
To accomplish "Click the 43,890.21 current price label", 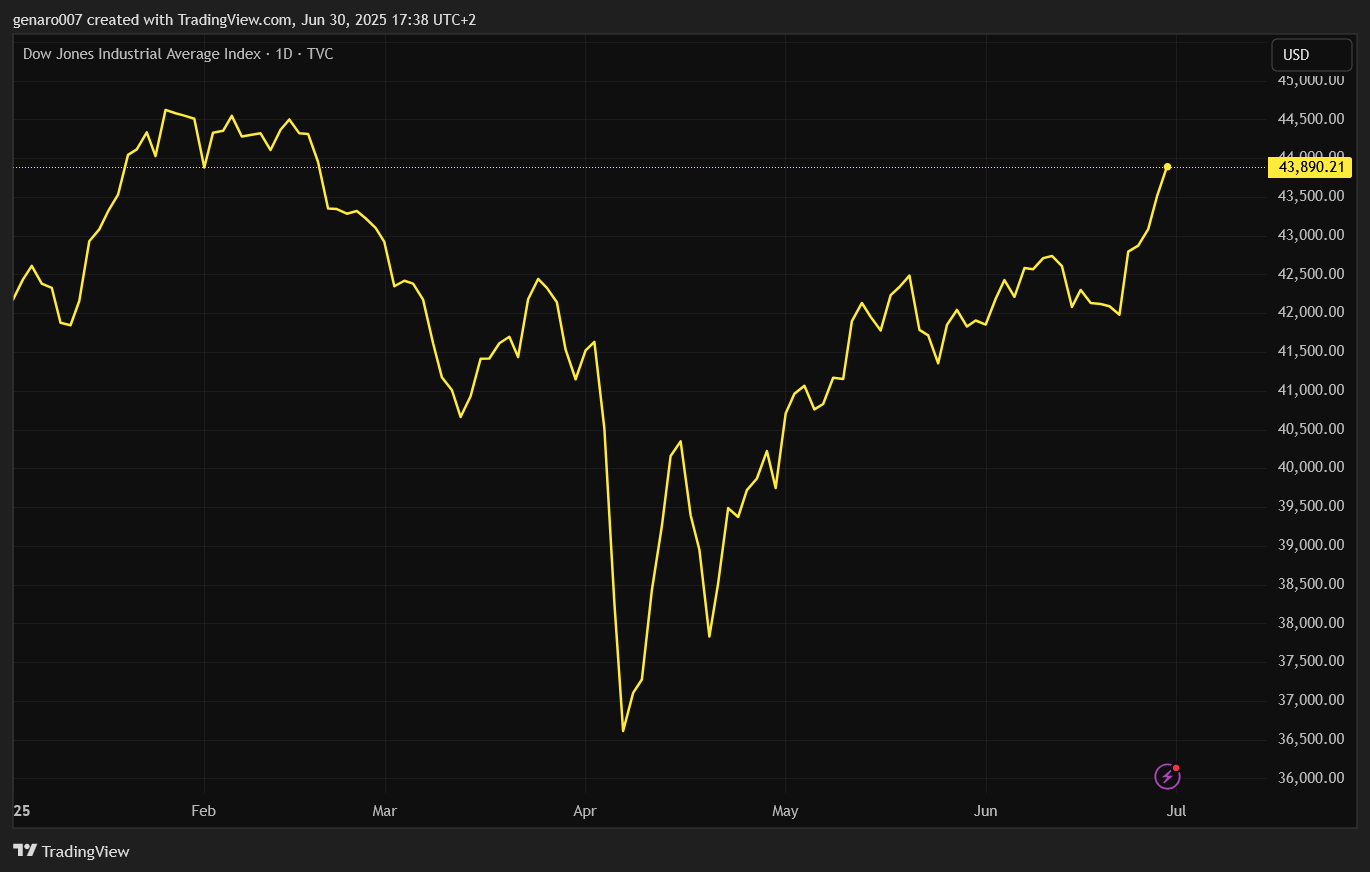I will (1310, 167).
